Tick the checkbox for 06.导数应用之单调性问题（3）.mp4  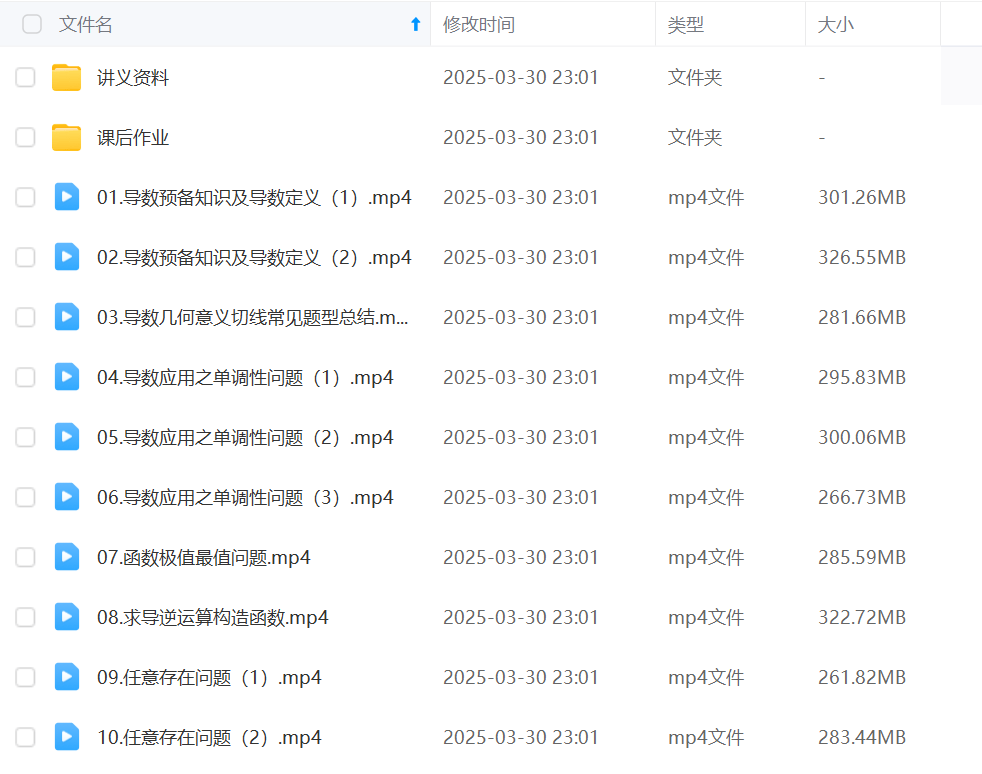[x=25, y=497]
